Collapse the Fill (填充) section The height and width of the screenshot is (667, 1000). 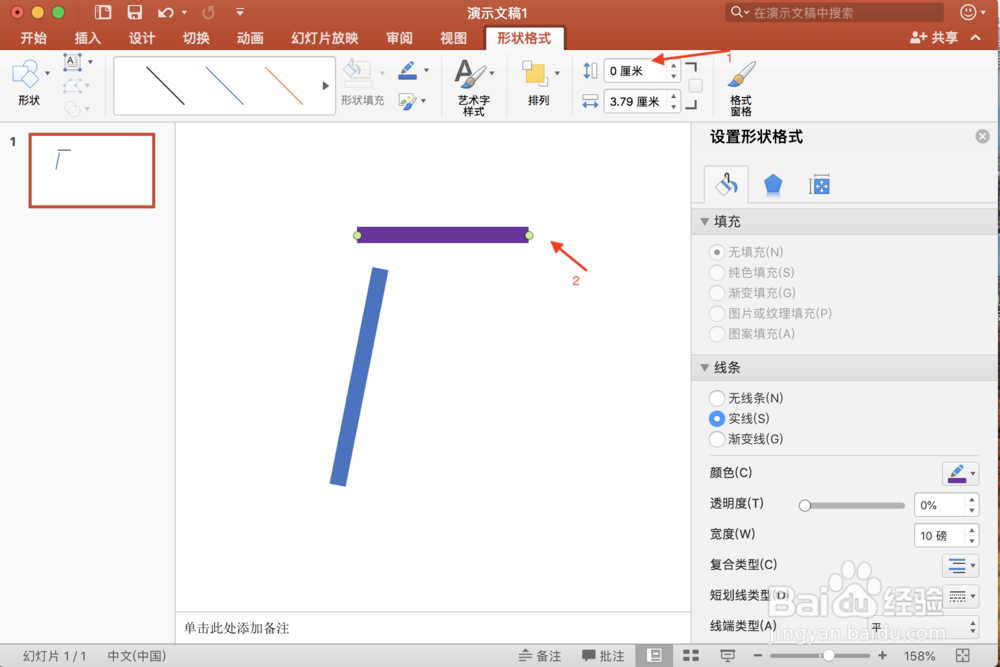(x=705, y=221)
